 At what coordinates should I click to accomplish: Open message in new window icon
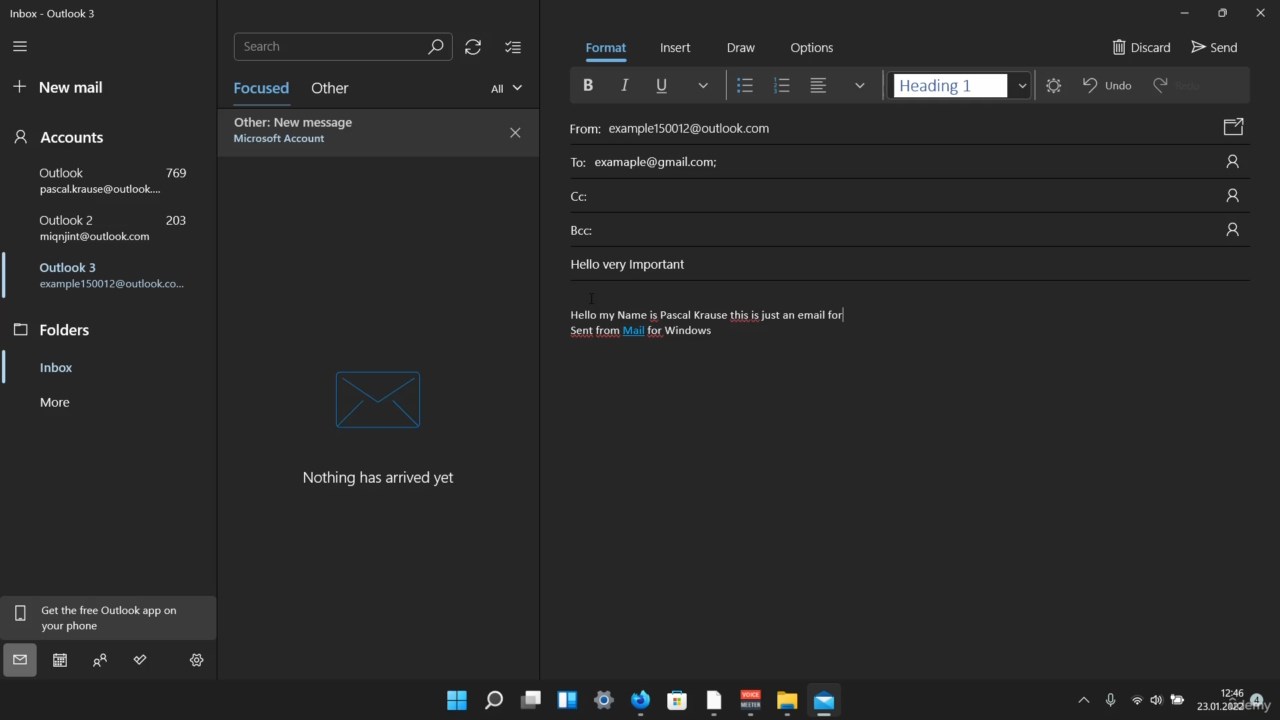pyautogui.click(x=1233, y=127)
